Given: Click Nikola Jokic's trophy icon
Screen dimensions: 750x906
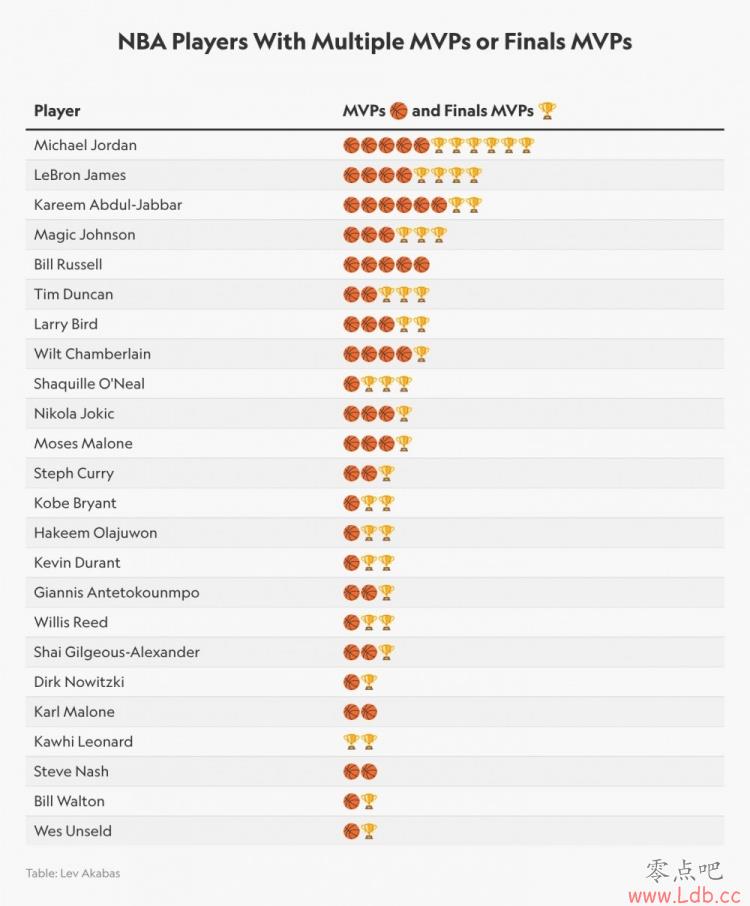Looking at the screenshot, I should click(x=404, y=414).
